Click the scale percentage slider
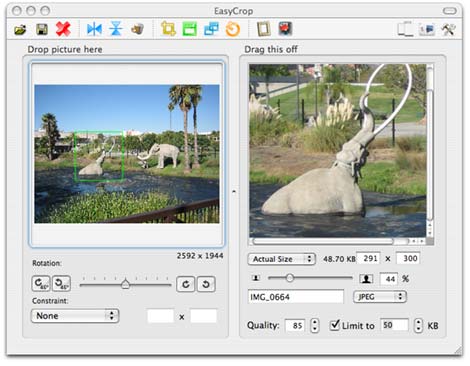 point(310,278)
